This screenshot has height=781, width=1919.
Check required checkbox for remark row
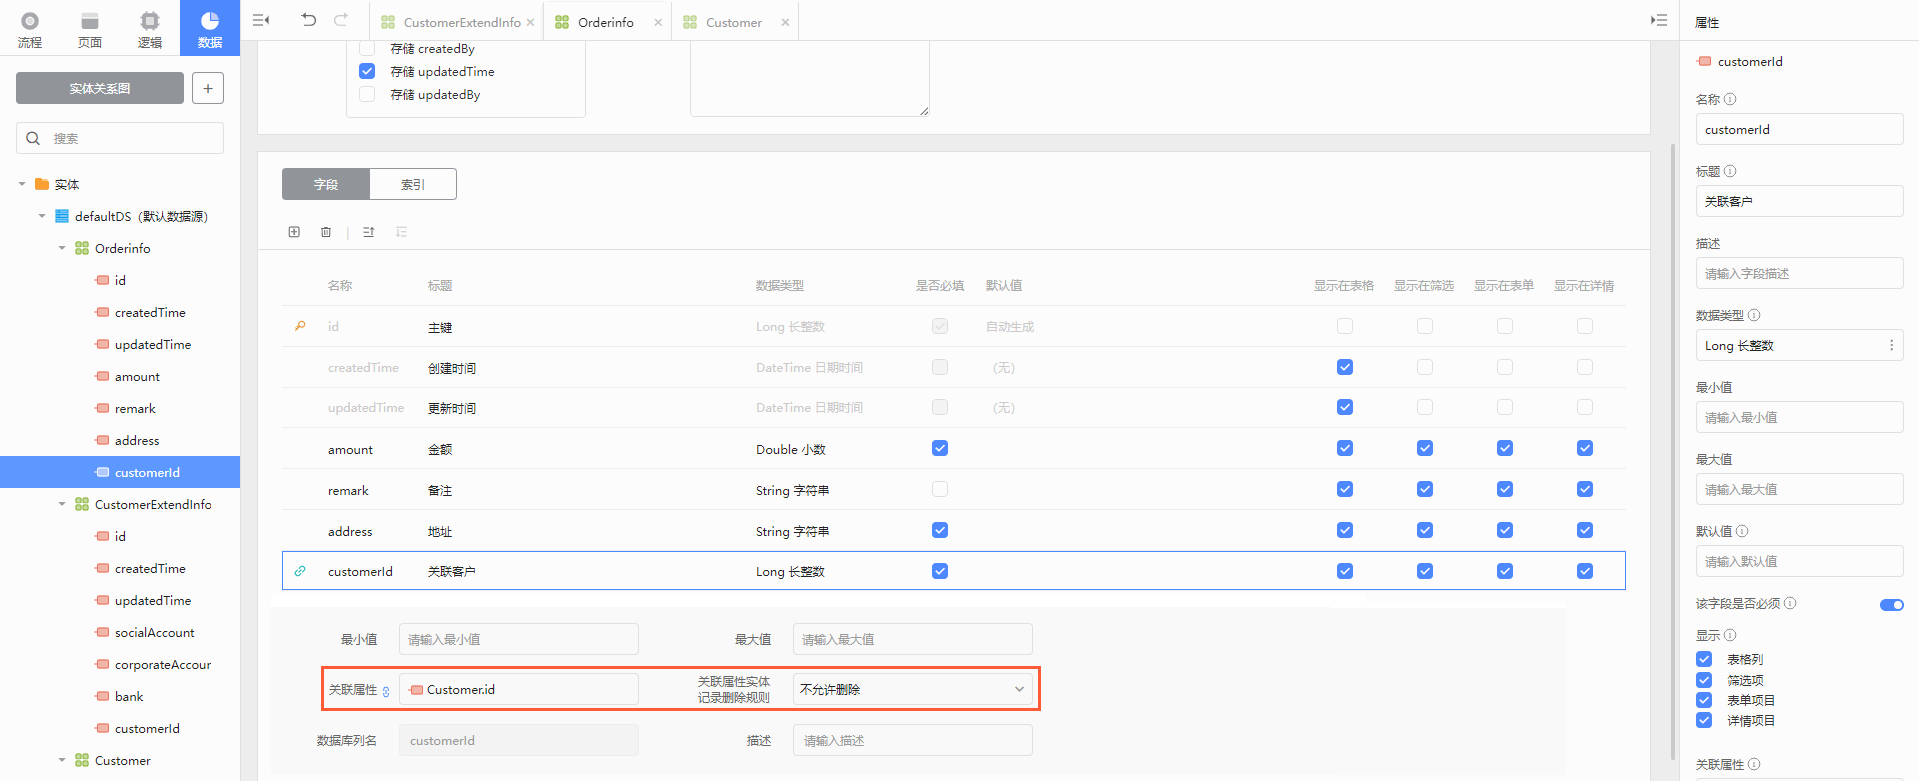pos(940,489)
